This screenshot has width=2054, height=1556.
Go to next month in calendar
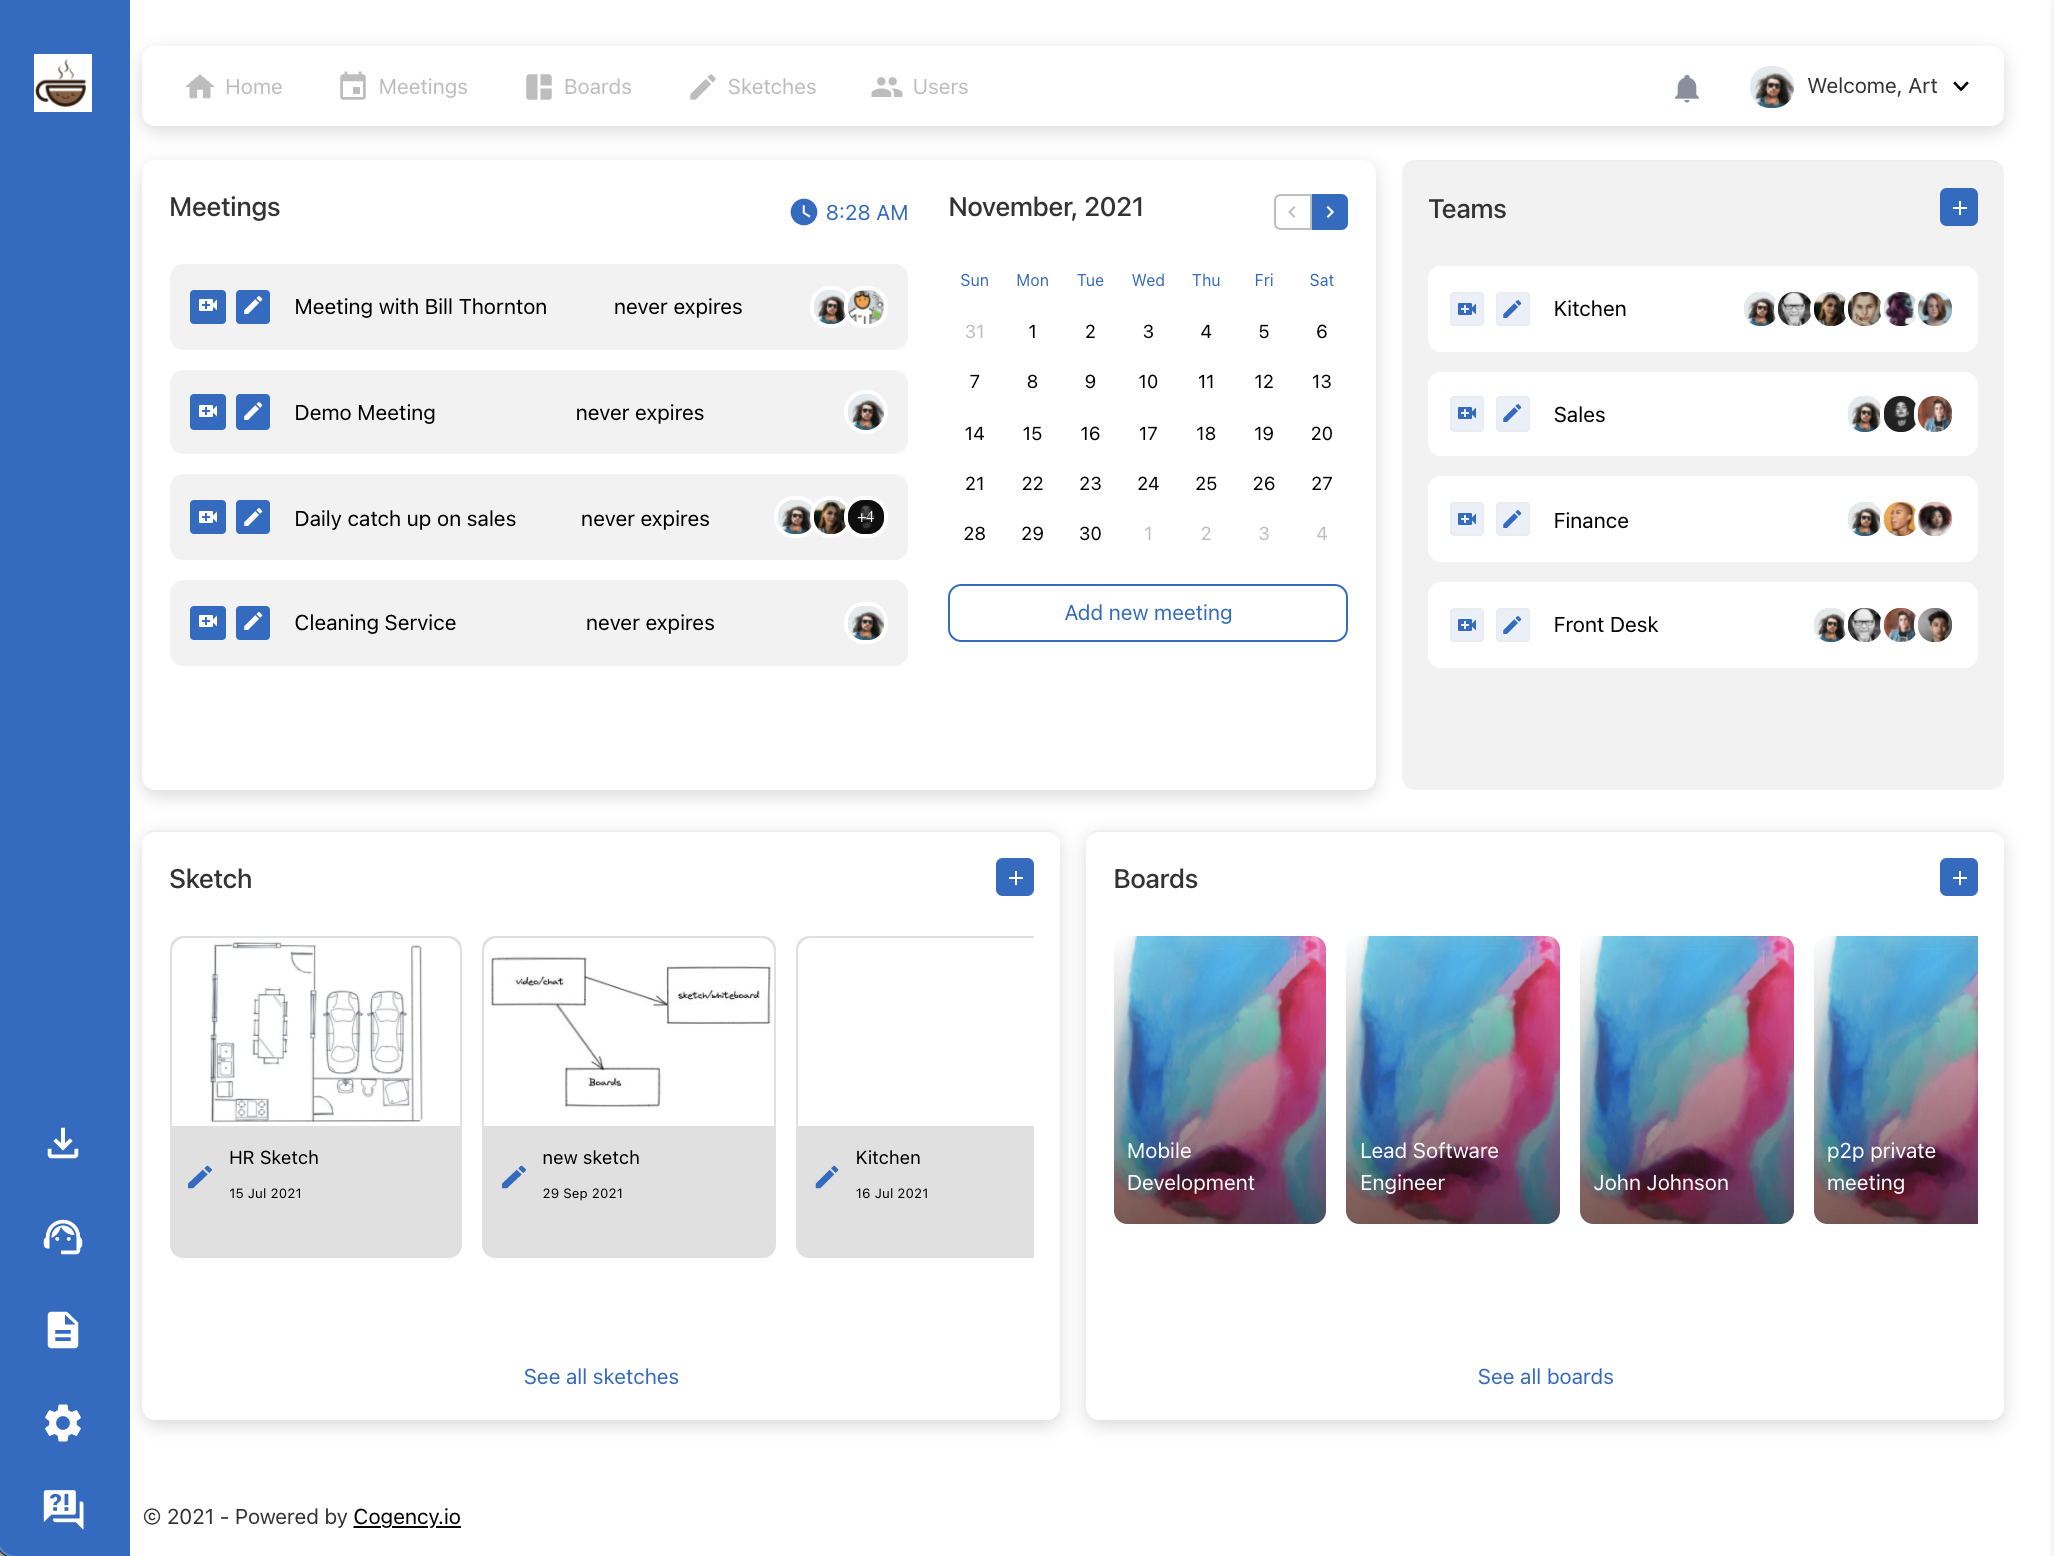(1329, 212)
